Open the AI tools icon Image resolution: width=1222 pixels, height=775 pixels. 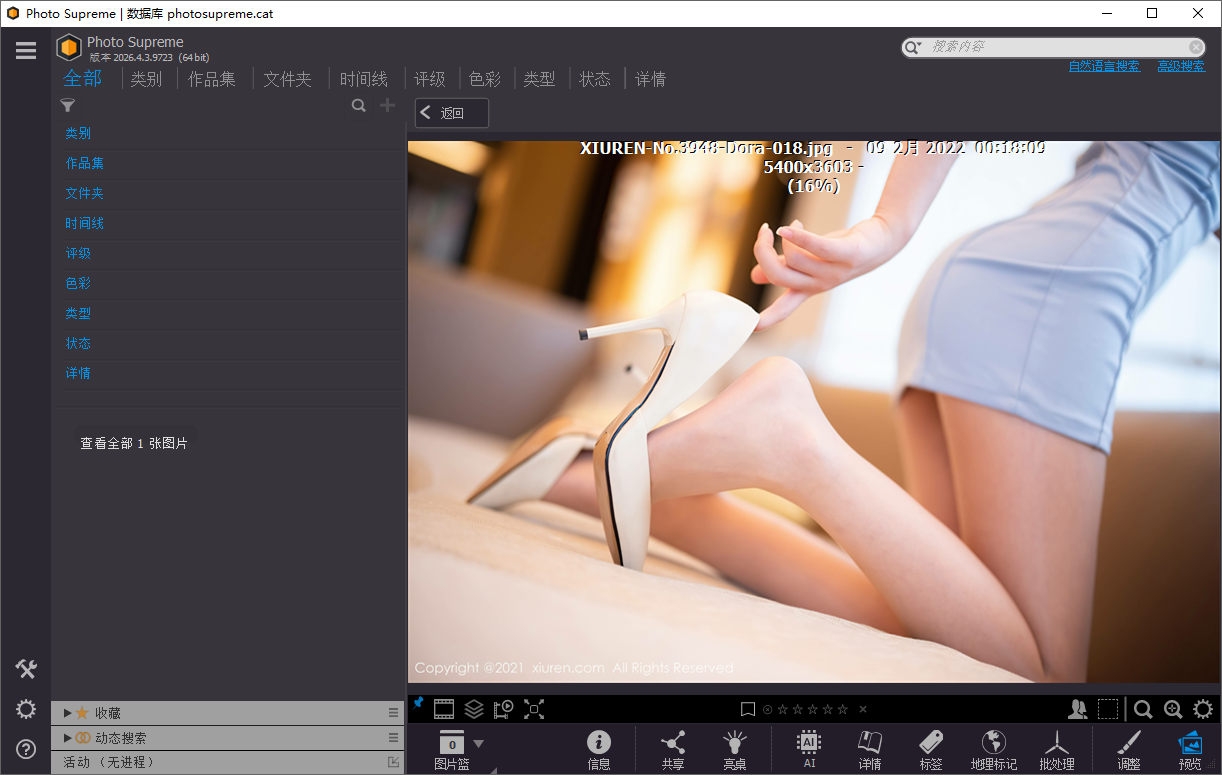[809, 750]
